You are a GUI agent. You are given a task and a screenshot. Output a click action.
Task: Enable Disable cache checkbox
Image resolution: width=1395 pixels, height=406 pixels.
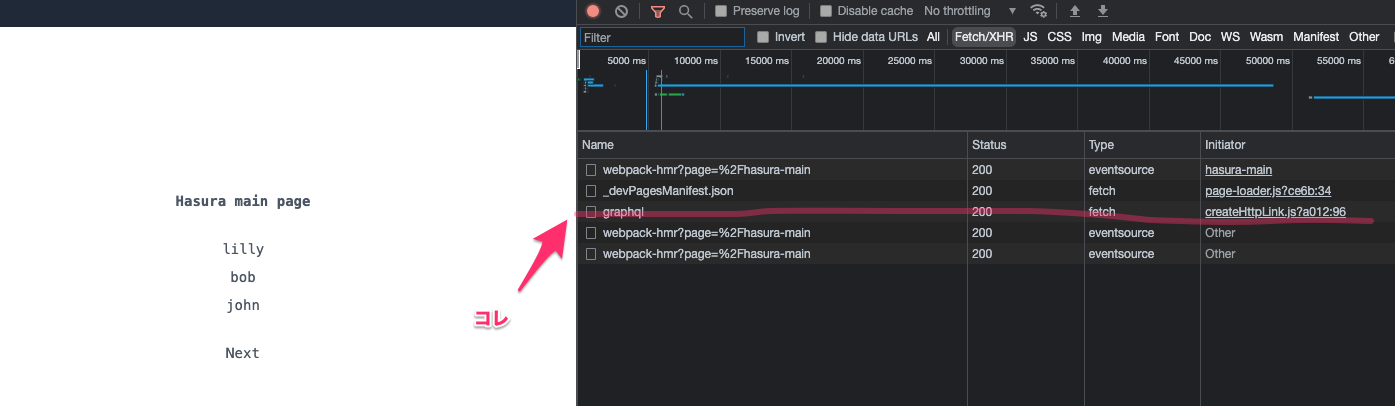pyautogui.click(x=826, y=11)
